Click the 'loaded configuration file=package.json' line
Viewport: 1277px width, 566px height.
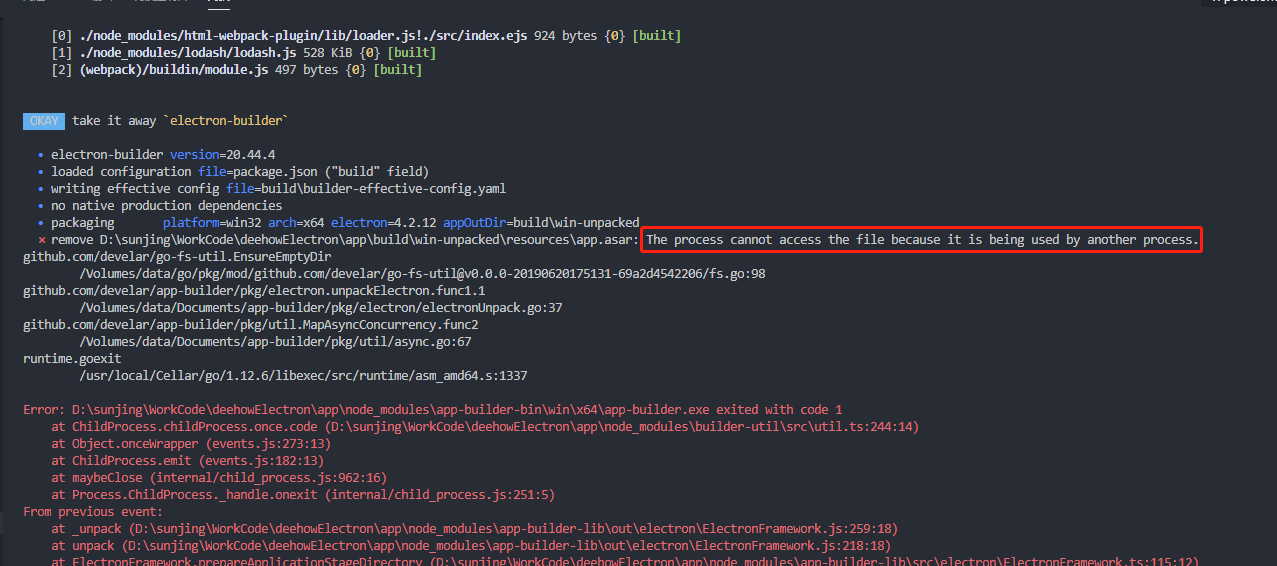(240, 172)
